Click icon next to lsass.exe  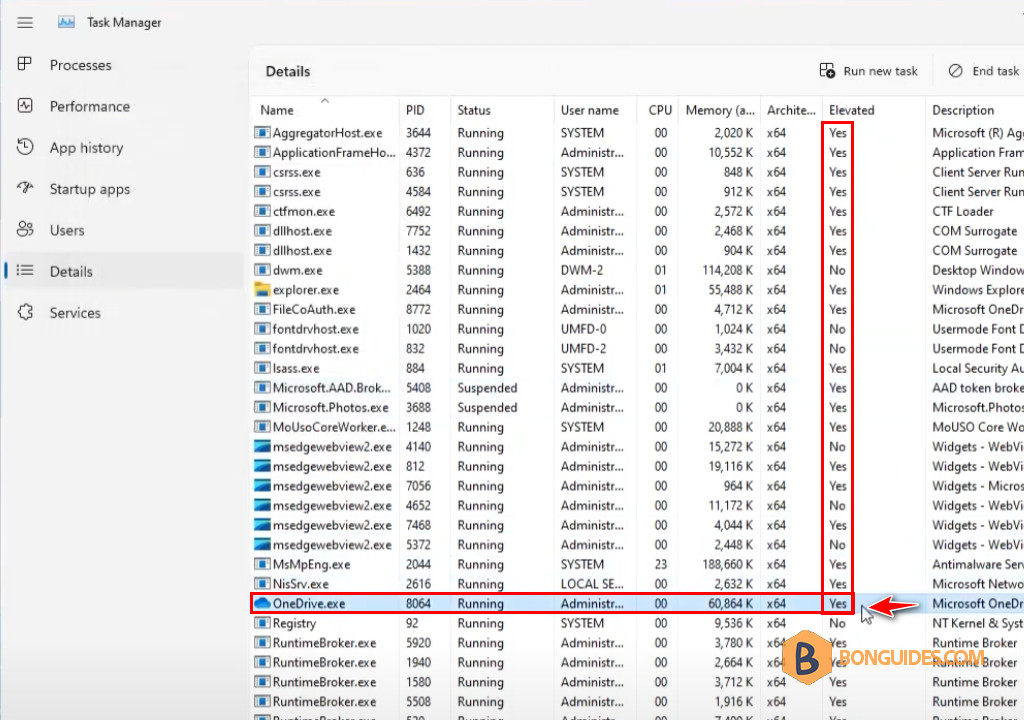point(262,368)
